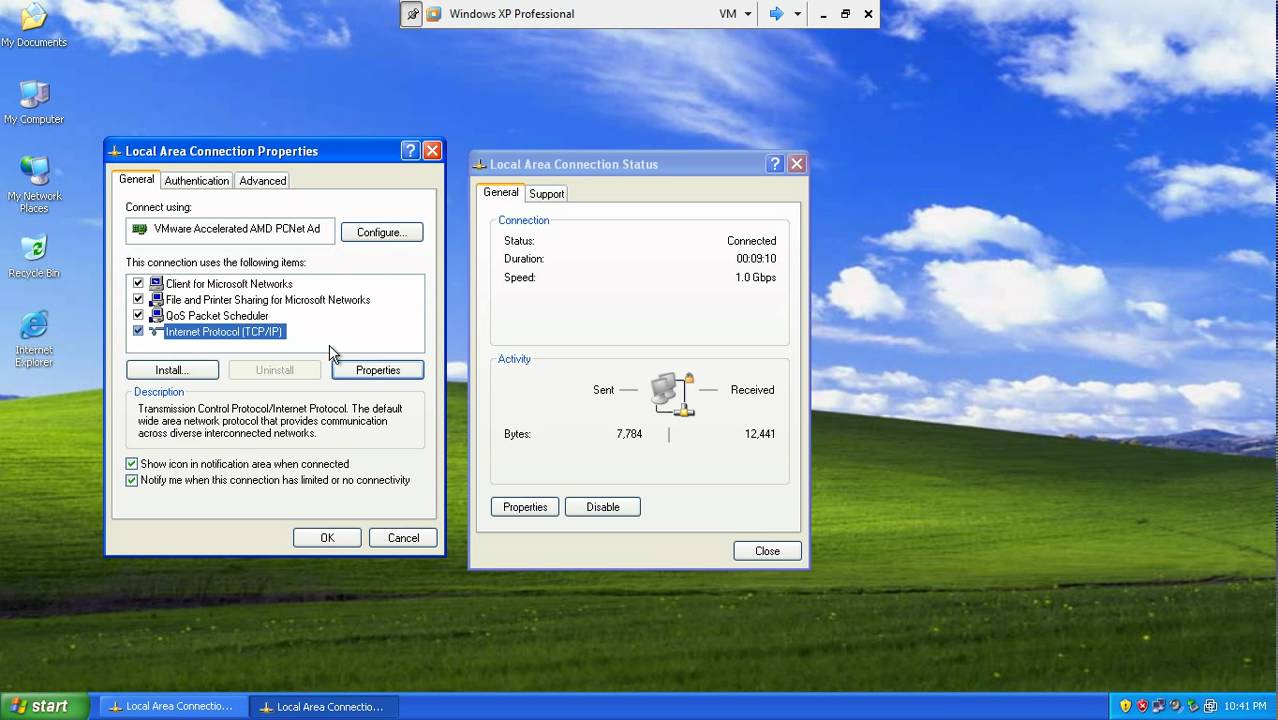Viewport: 1278px width, 720px height.
Task: Click the Disable button
Action: point(603,507)
